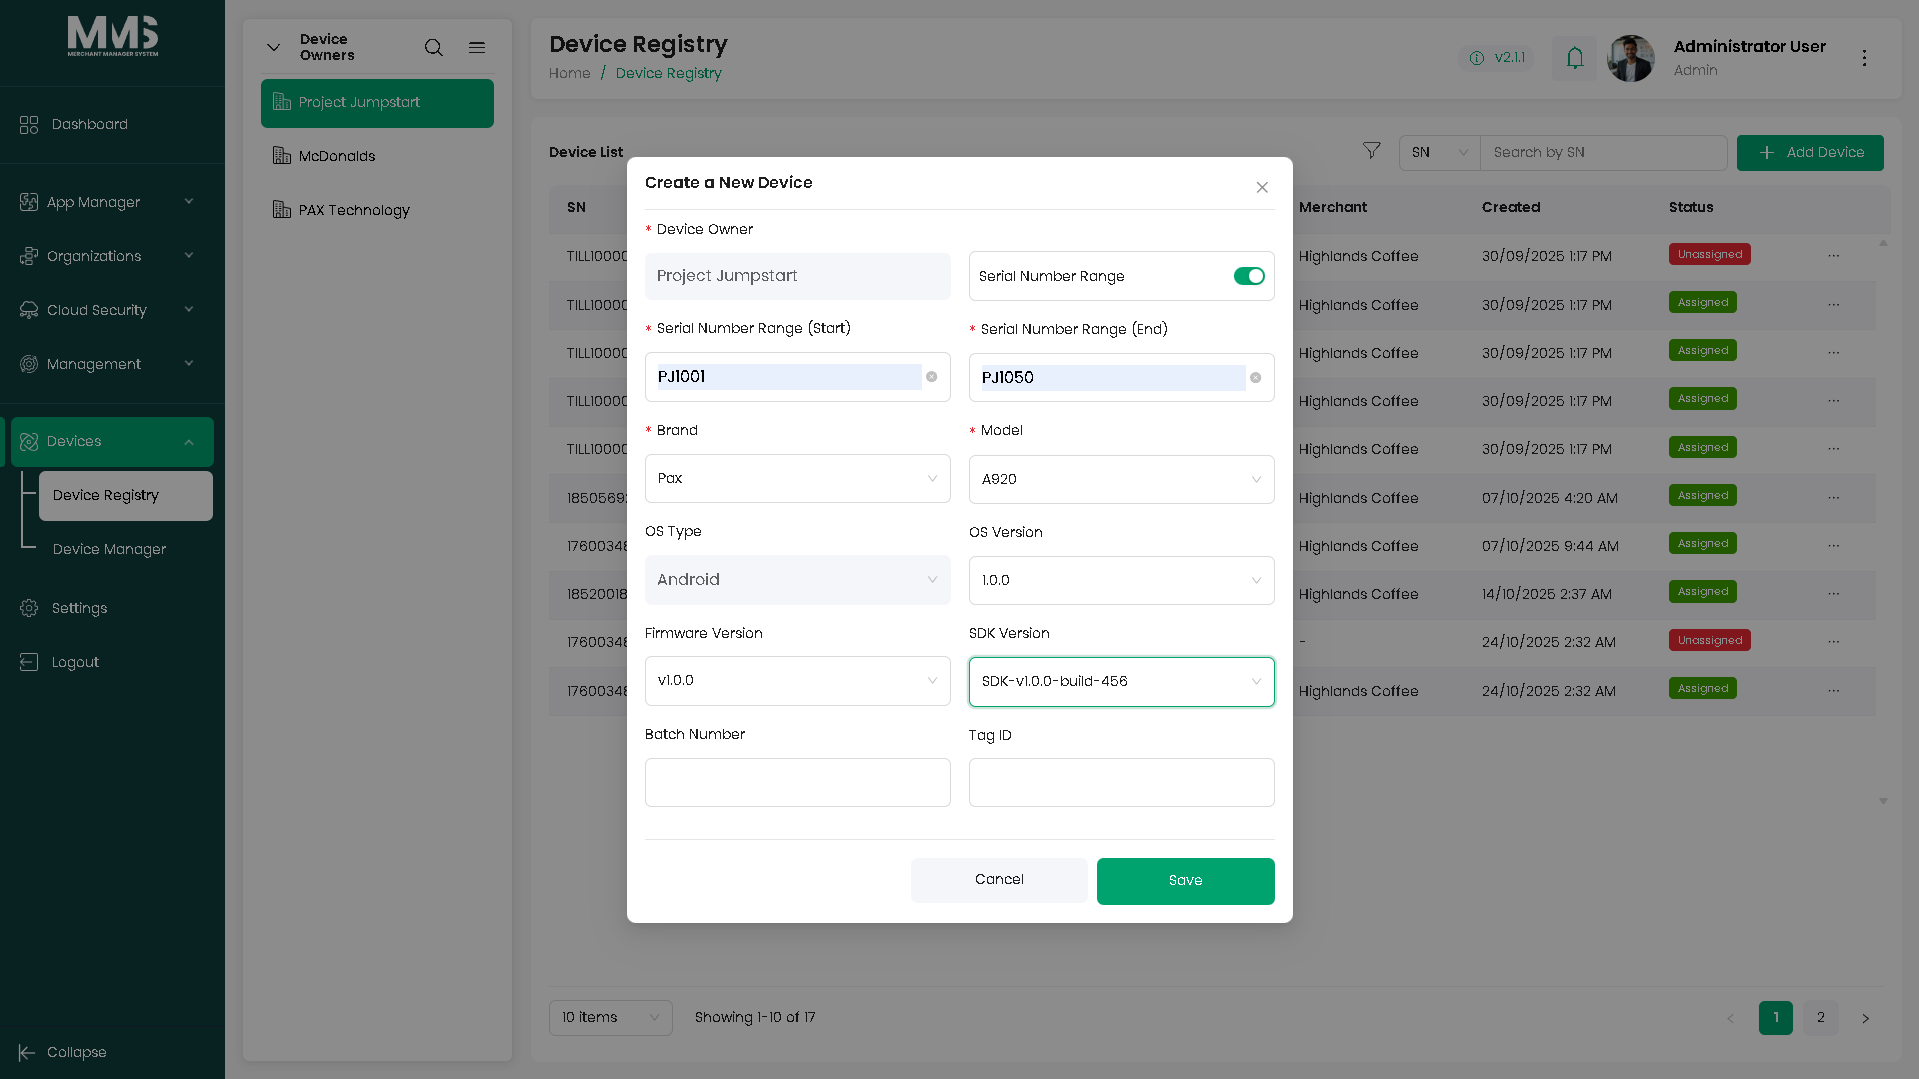Viewport: 1919px width, 1079px height.
Task: Open actions for last Assigned 24/10/2025 row
Action: click(1833, 691)
